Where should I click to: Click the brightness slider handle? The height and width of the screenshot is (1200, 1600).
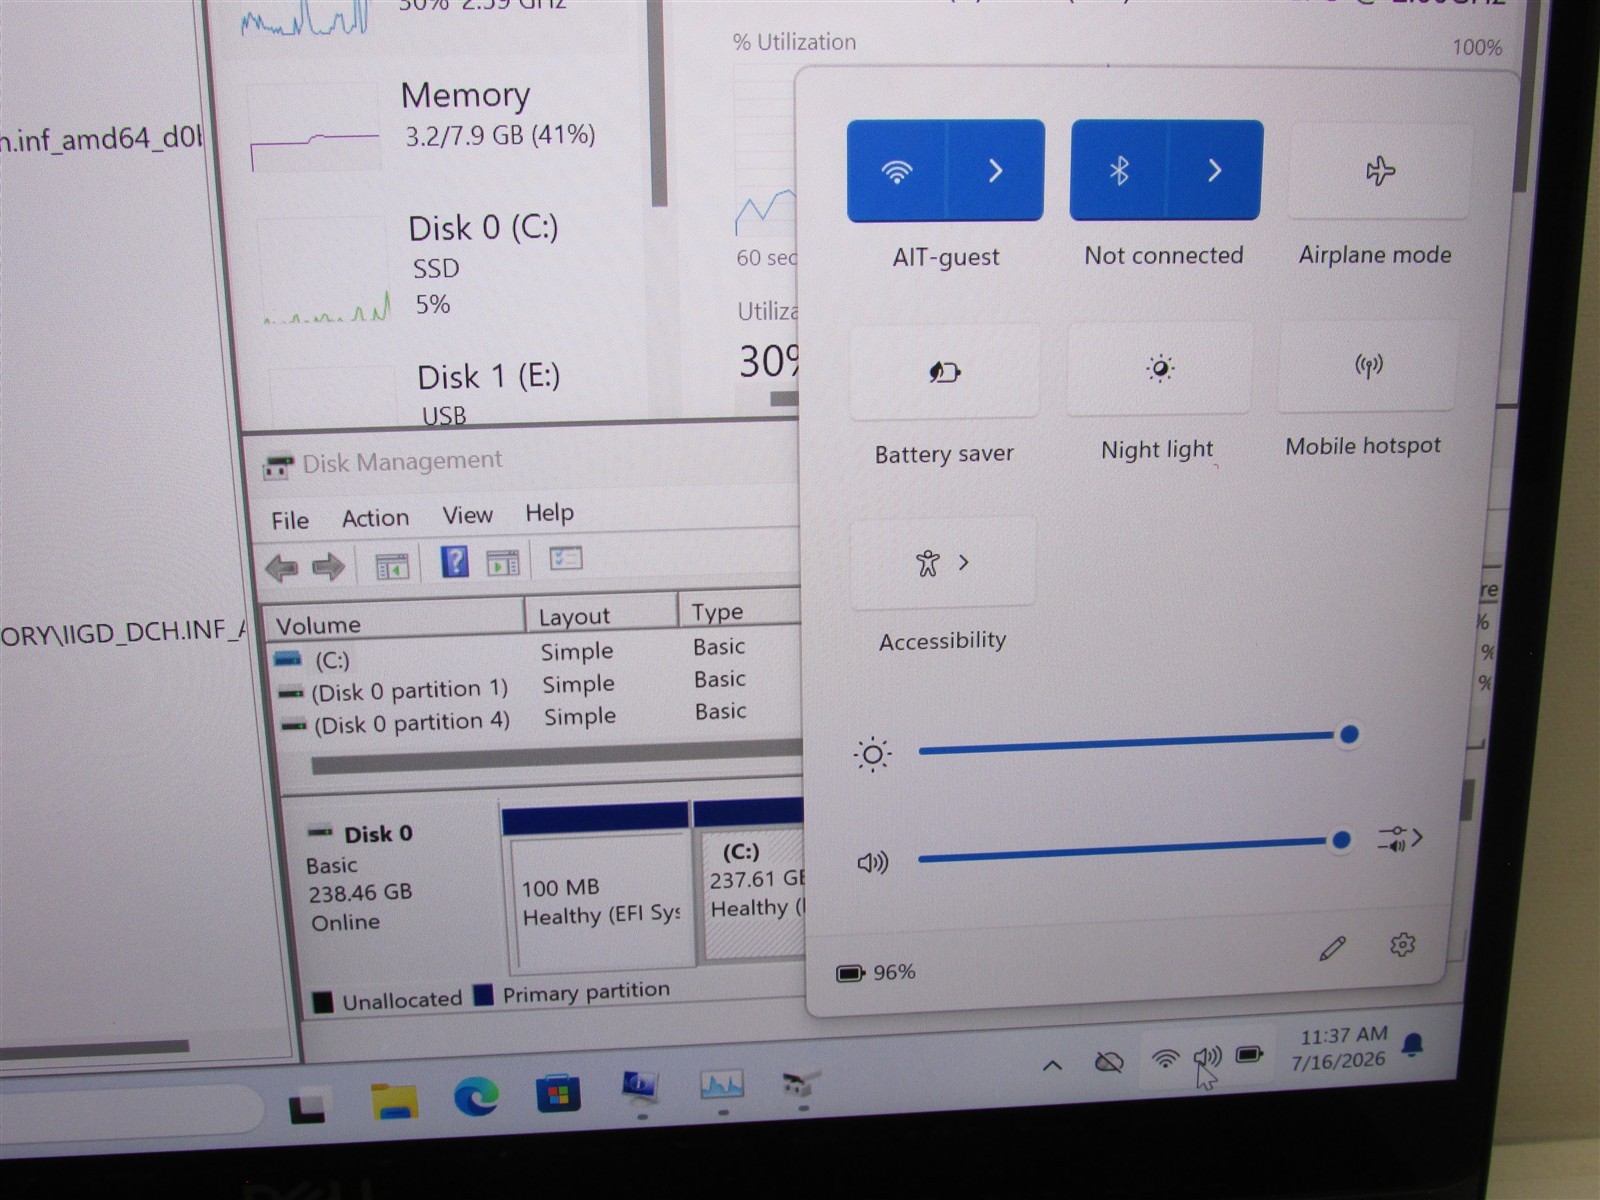coord(1349,735)
